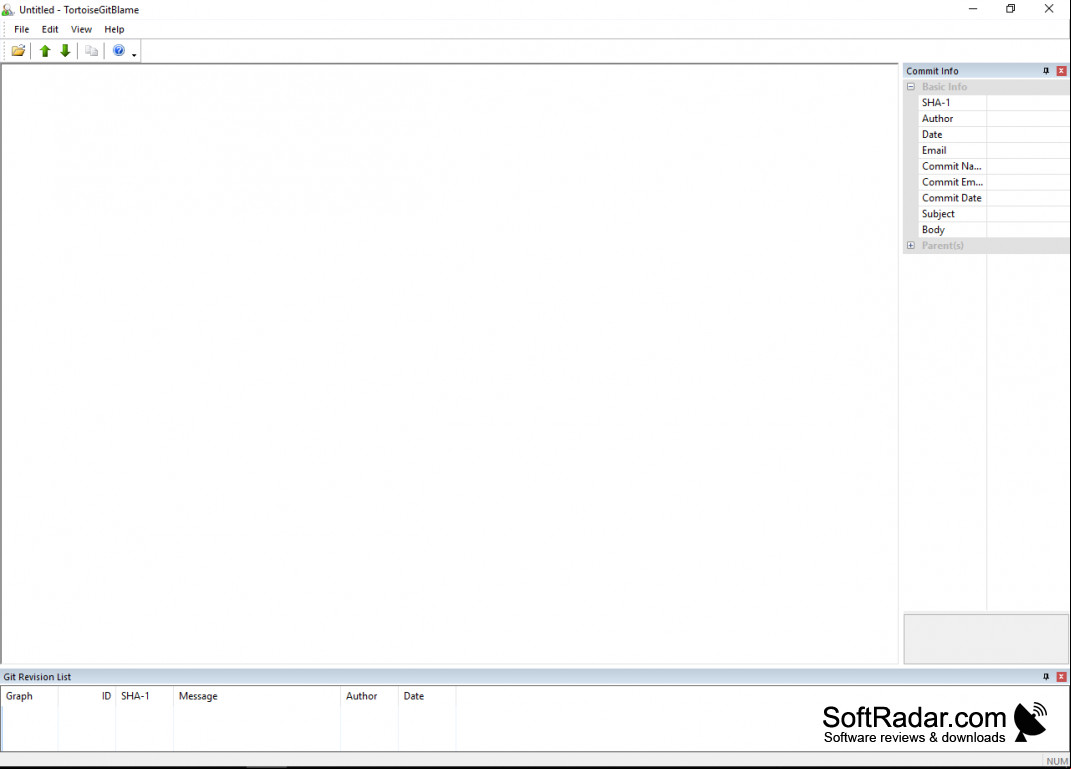The image size is (1071, 769).
Task: Pin the Commit Info panel
Action: pos(1046,71)
